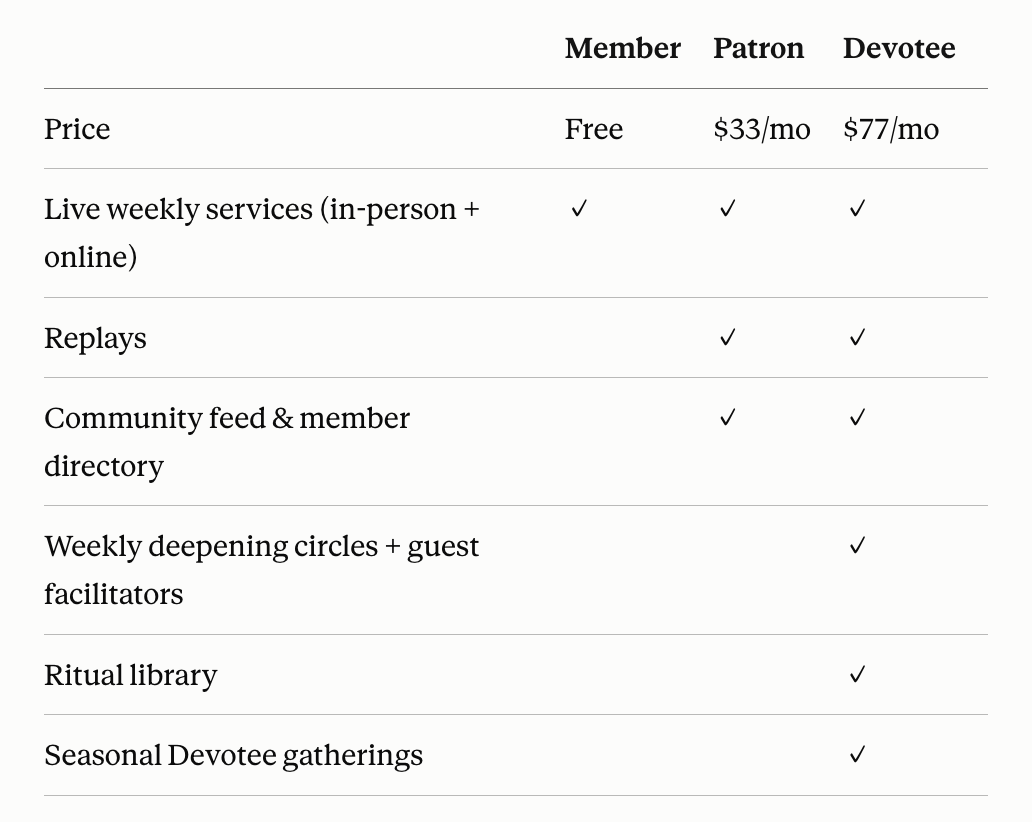The height and width of the screenshot is (822, 1032).
Task: Click the Patron checkmark for Live weekly services
Action: [727, 209]
